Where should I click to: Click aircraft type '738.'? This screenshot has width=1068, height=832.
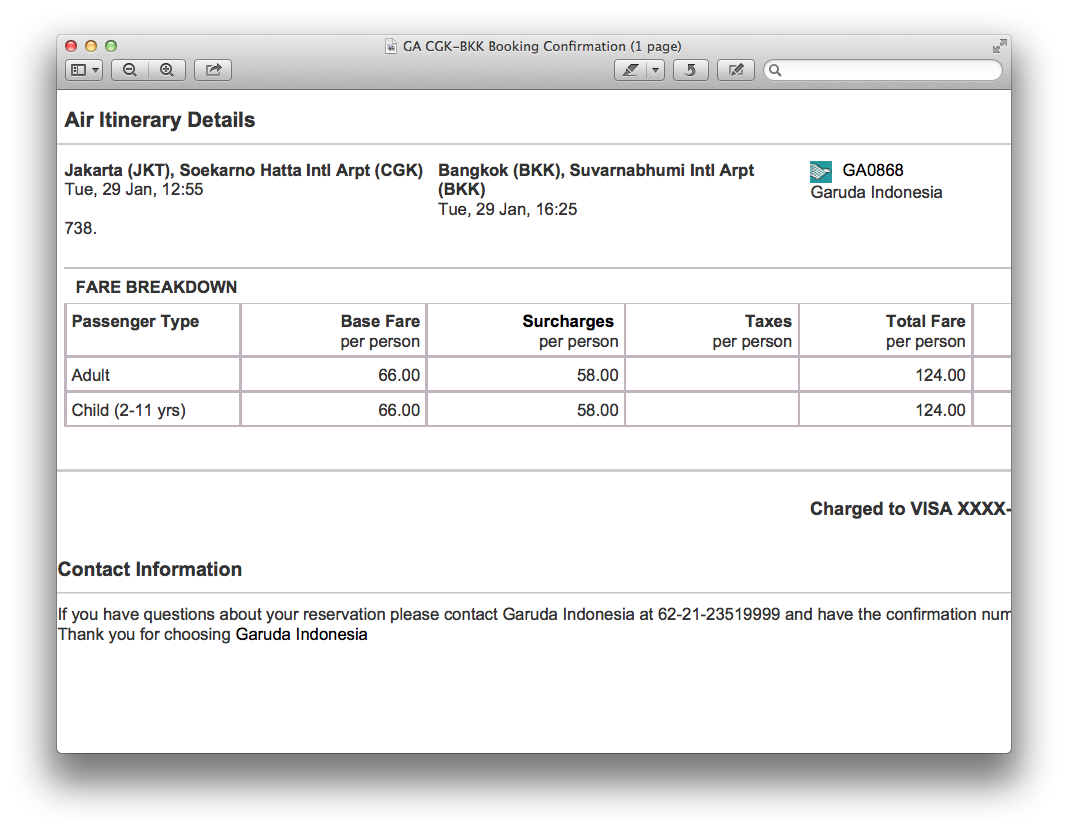tap(81, 228)
